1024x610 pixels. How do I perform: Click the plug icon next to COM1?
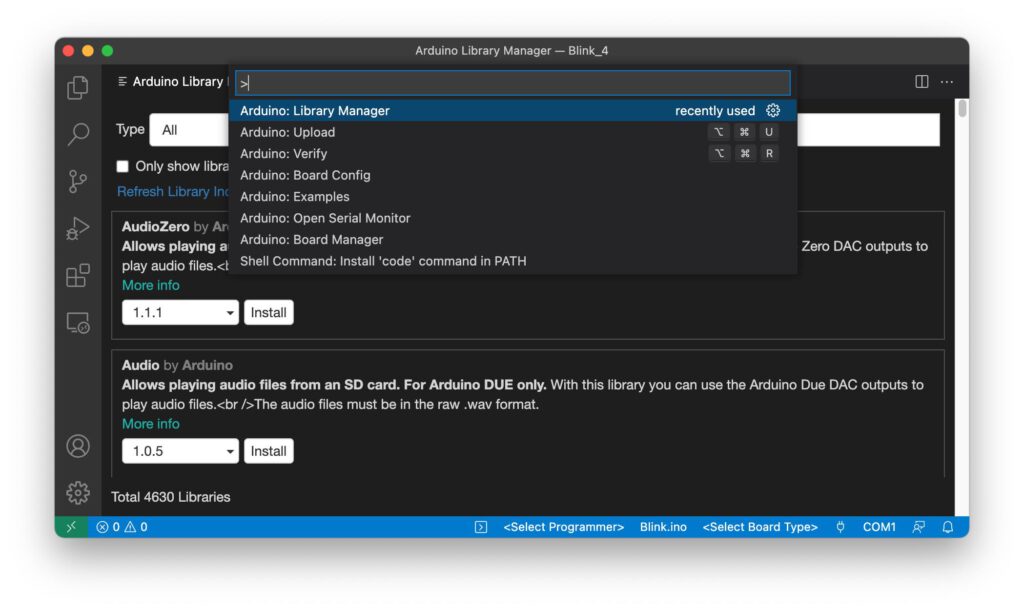(x=840, y=526)
